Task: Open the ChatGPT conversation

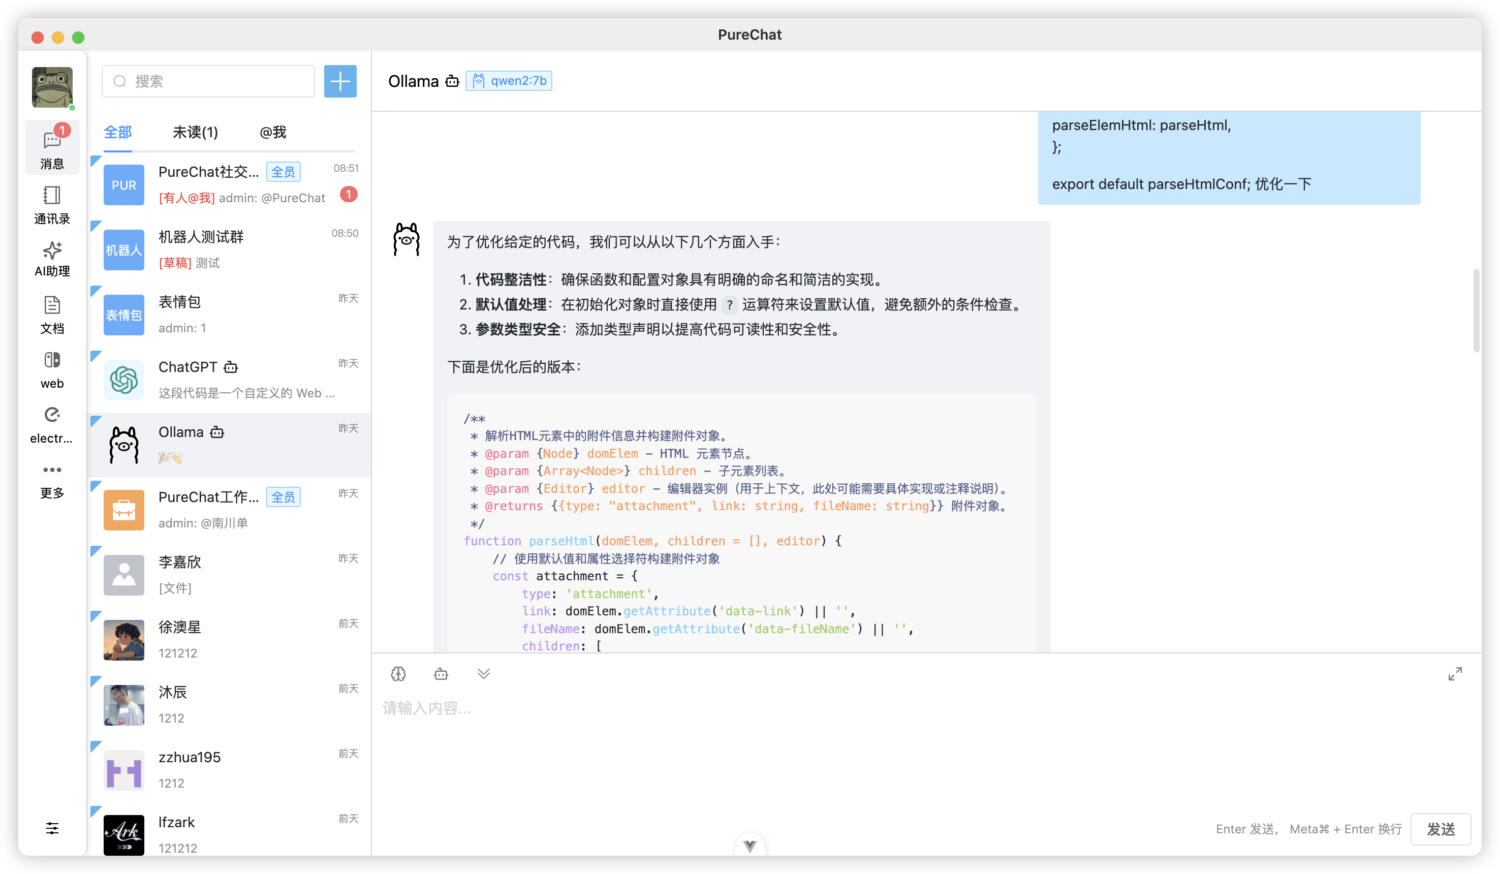Action: coord(230,380)
